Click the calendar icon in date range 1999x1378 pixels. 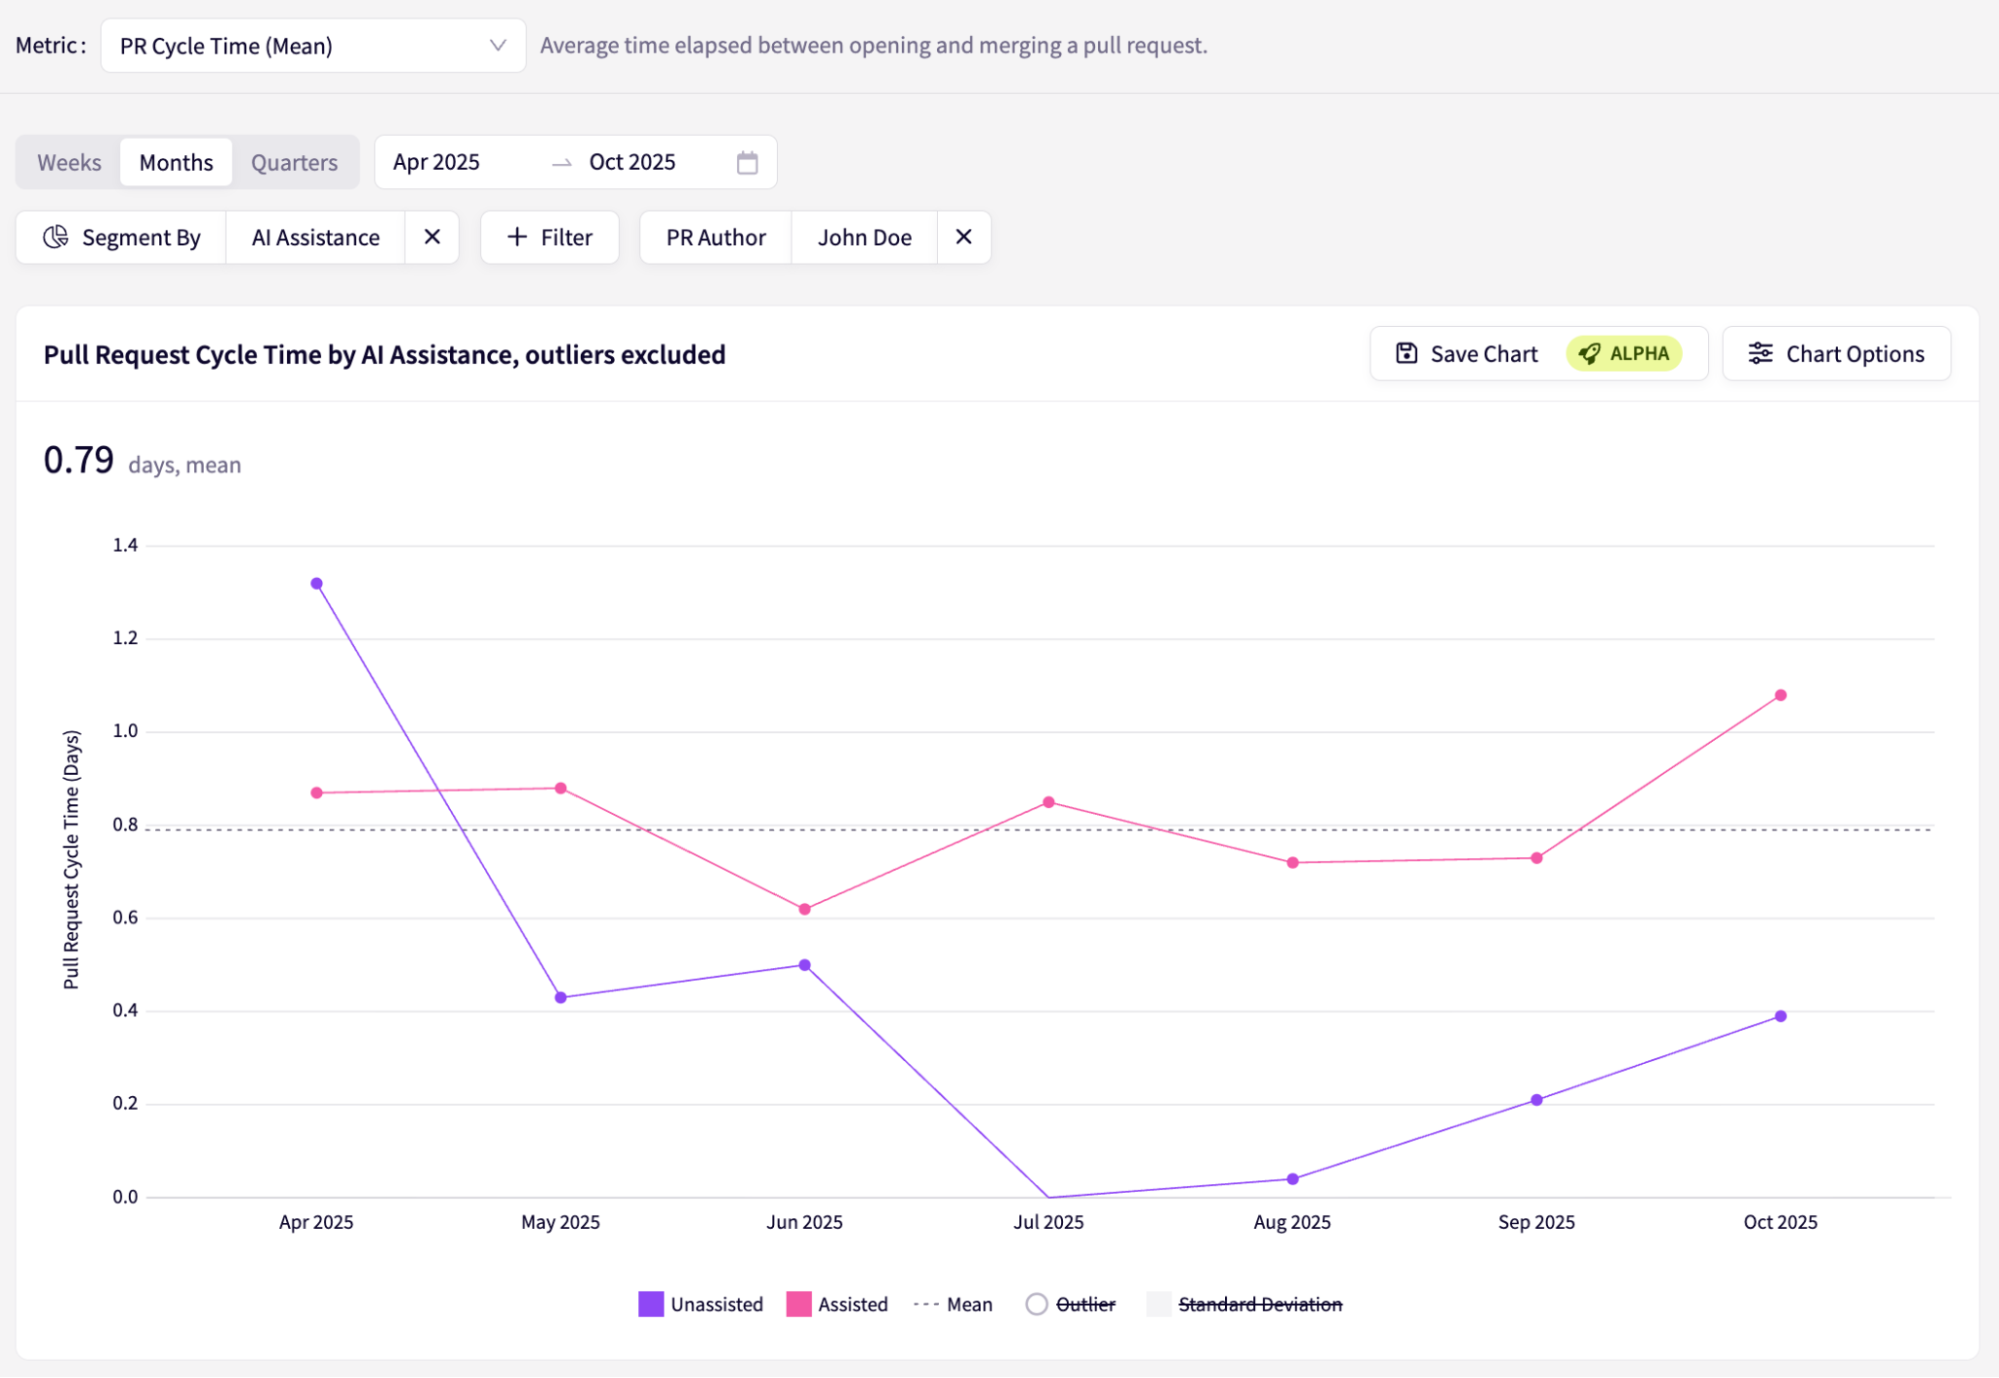(x=747, y=162)
